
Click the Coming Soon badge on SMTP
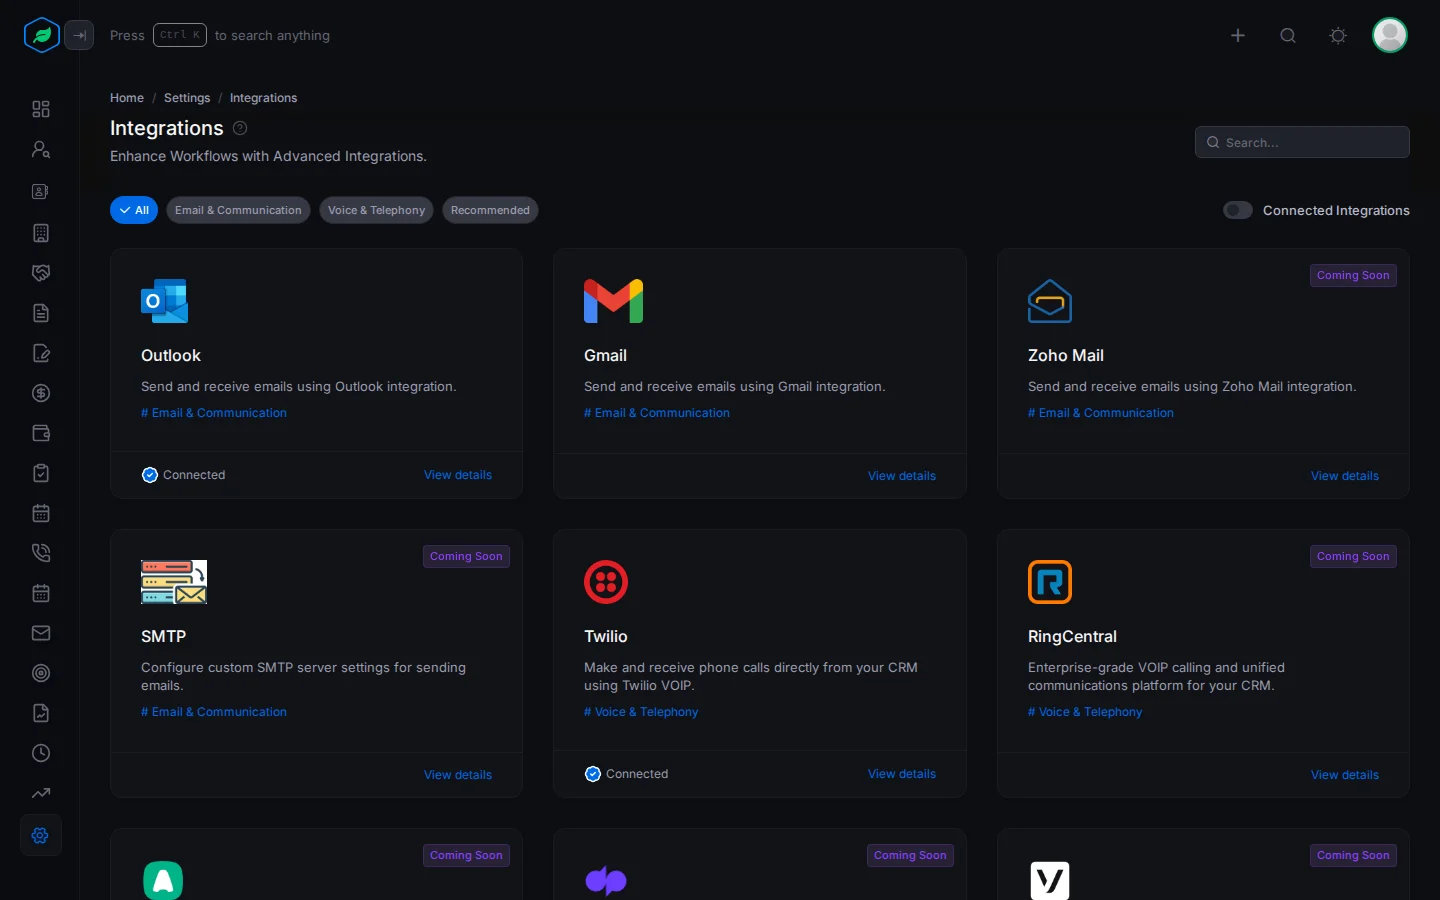point(466,556)
